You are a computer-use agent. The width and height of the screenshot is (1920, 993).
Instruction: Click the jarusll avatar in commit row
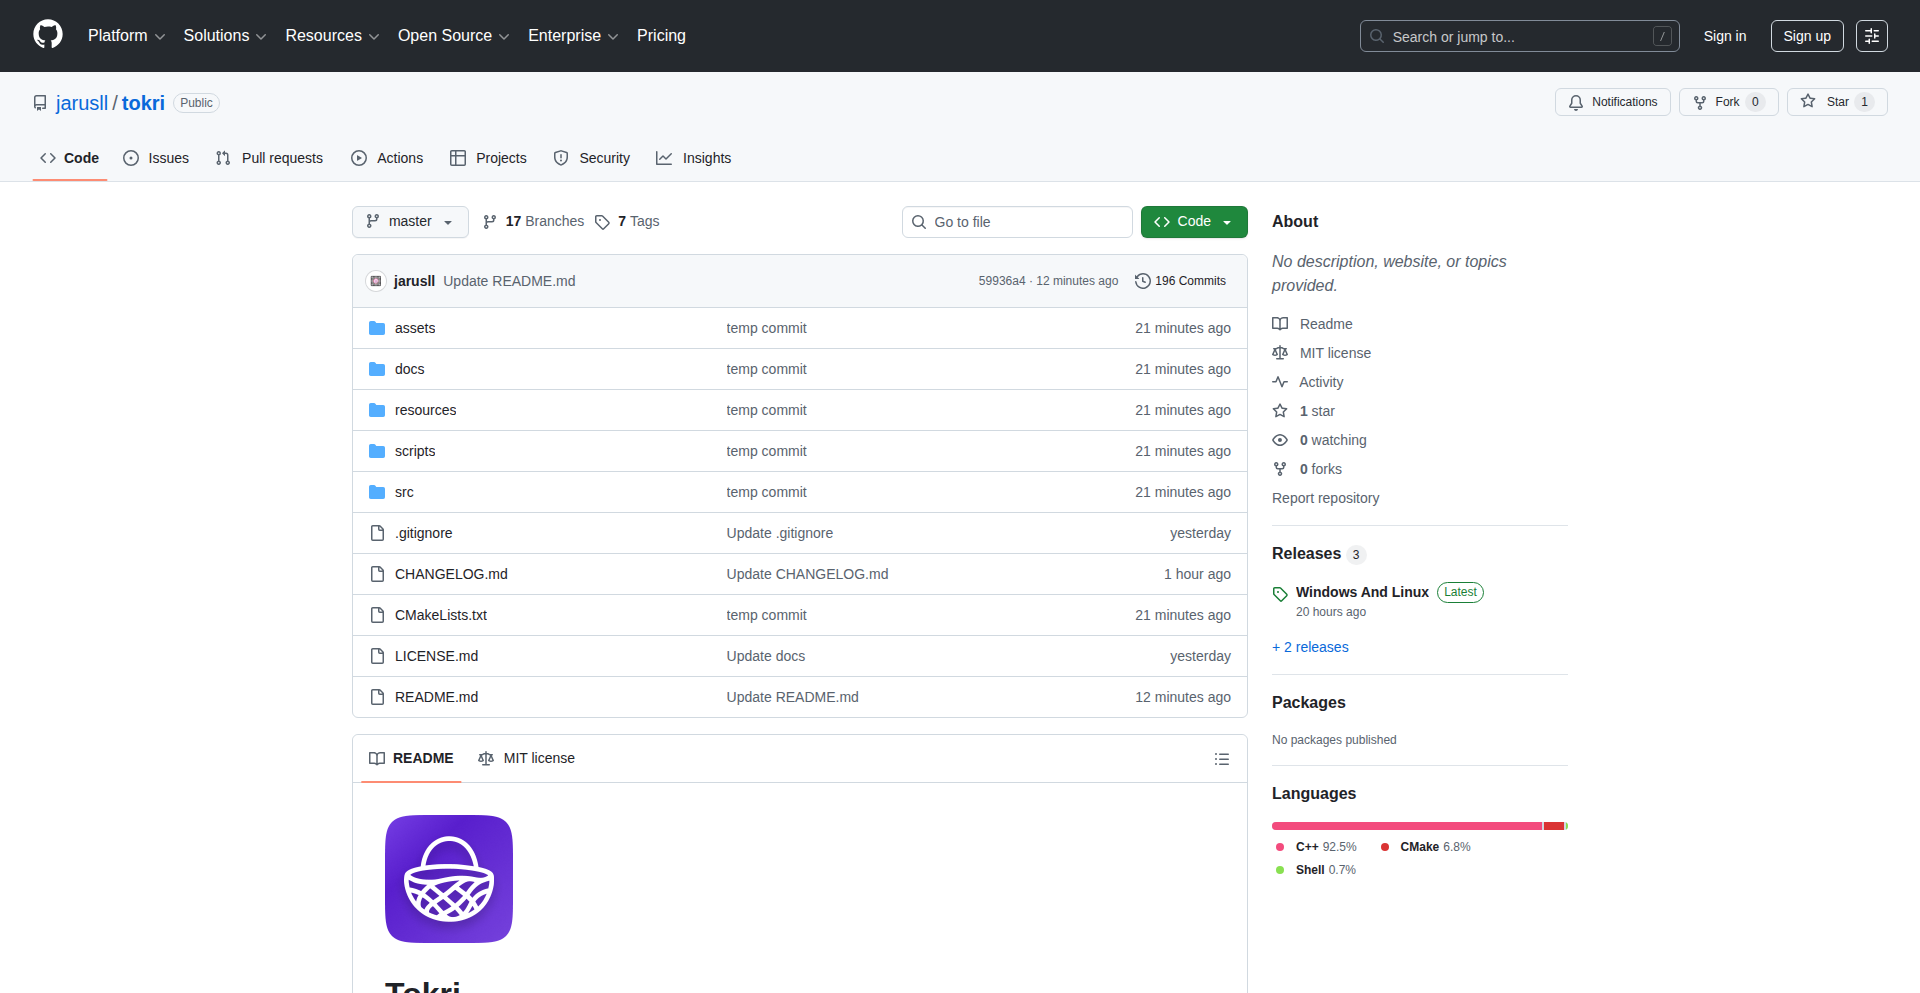(x=376, y=281)
